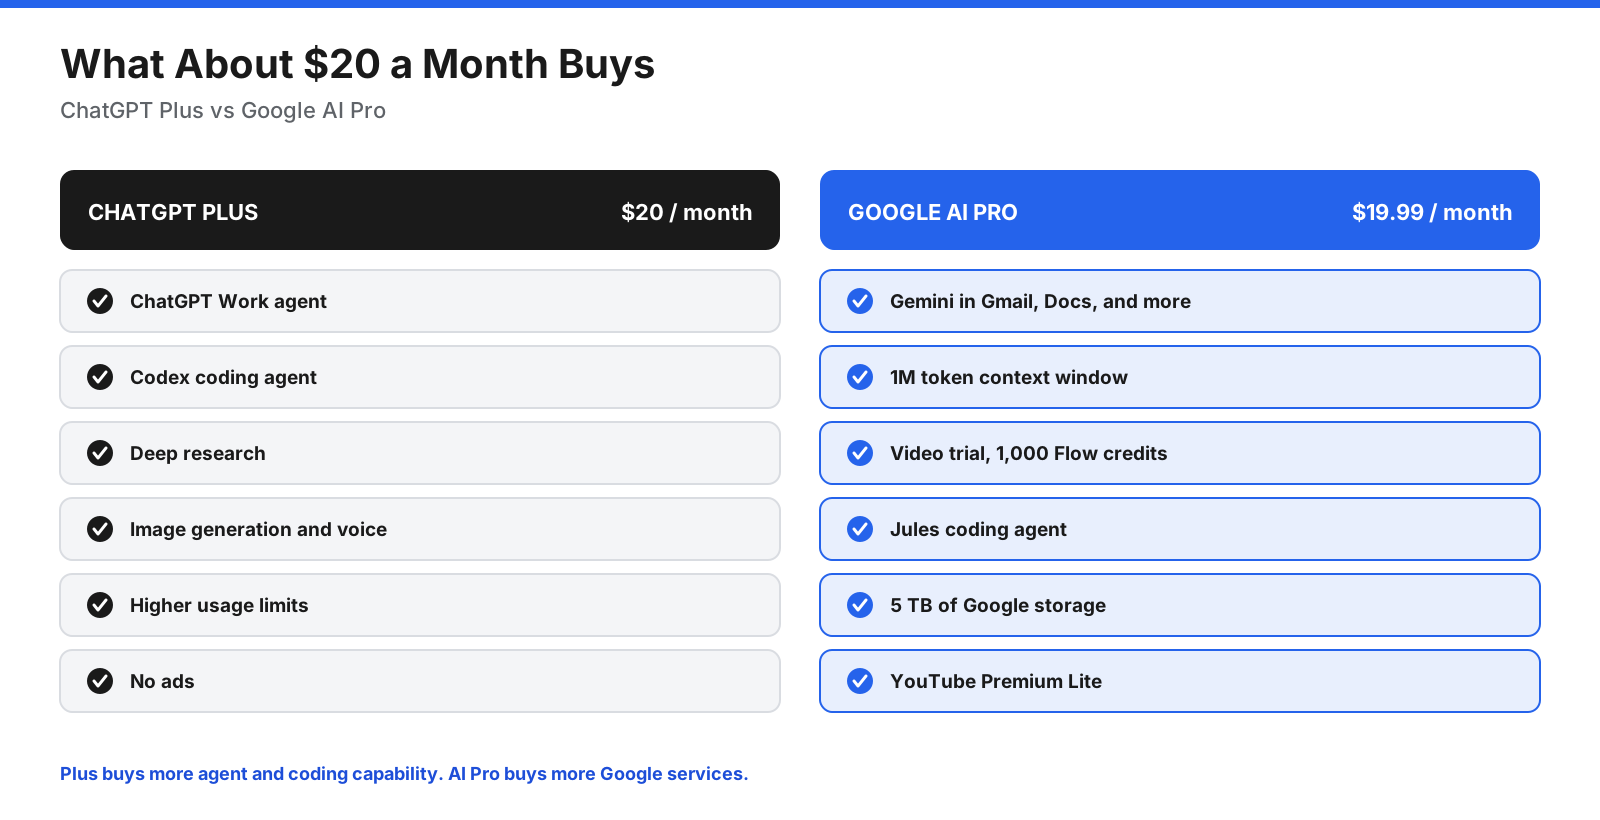Click the blue check next to YouTube Premium Lite
Screen dimensions: 1600x820
pyautogui.click(x=860, y=681)
